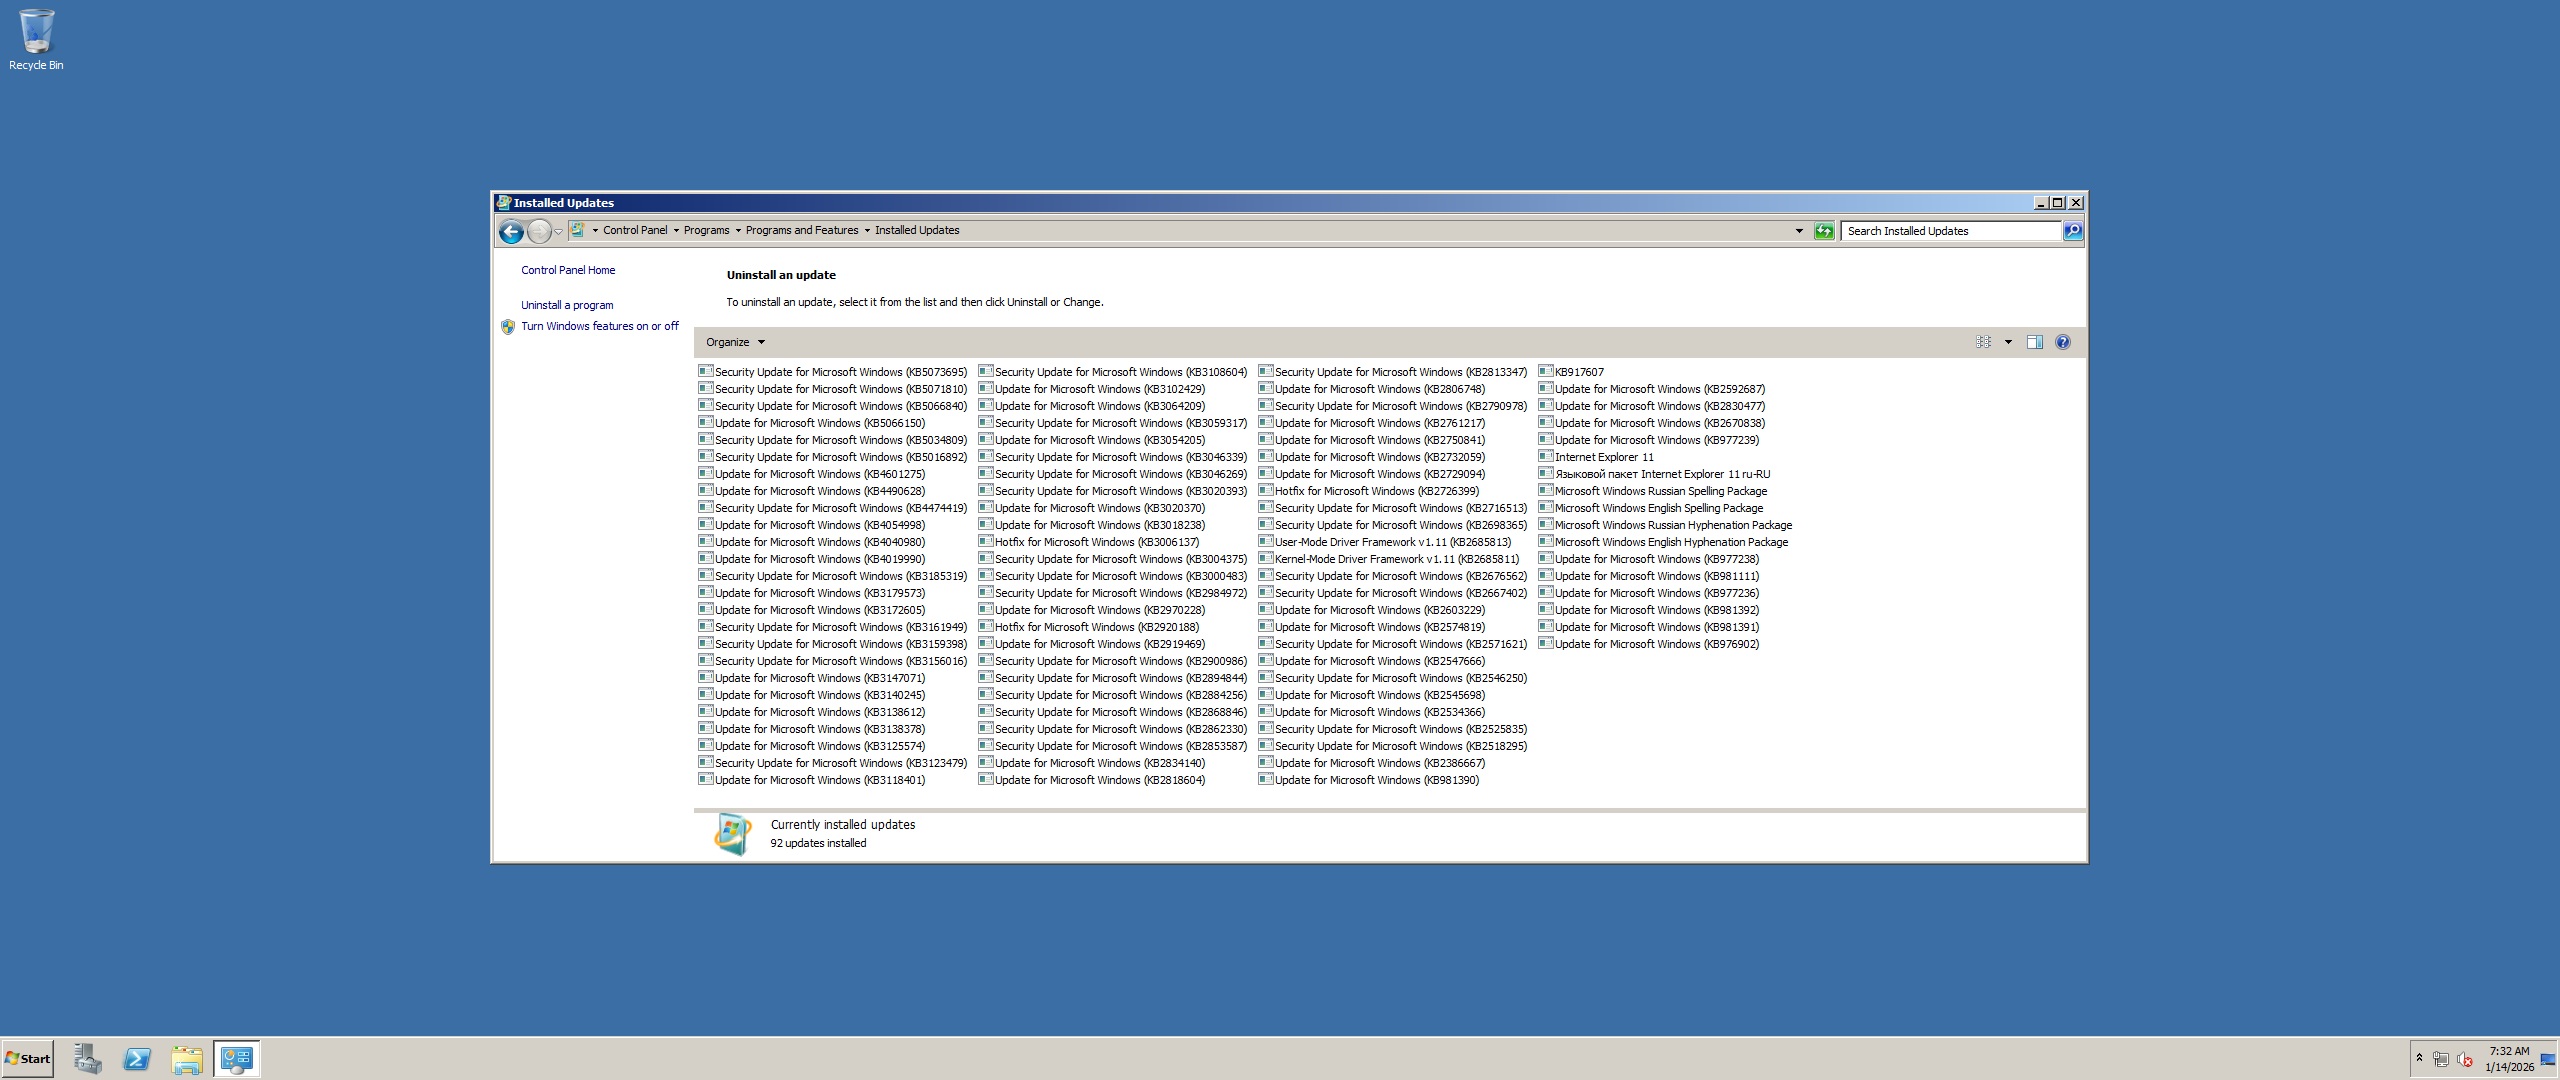Click the Back navigation arrow button
The image size is (2560, 1080).
coord(511,232)
